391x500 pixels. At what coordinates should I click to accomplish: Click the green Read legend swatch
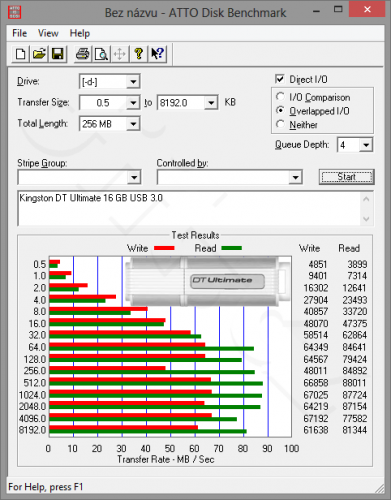coord(231,248)
